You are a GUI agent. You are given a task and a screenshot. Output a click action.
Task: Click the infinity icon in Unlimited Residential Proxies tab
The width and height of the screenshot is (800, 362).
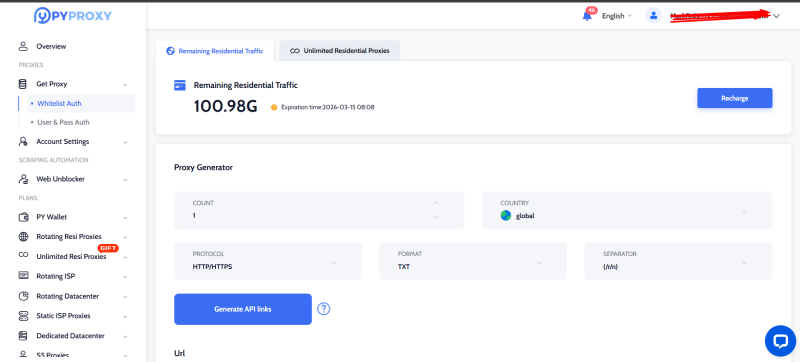click(x=294, y=51)
